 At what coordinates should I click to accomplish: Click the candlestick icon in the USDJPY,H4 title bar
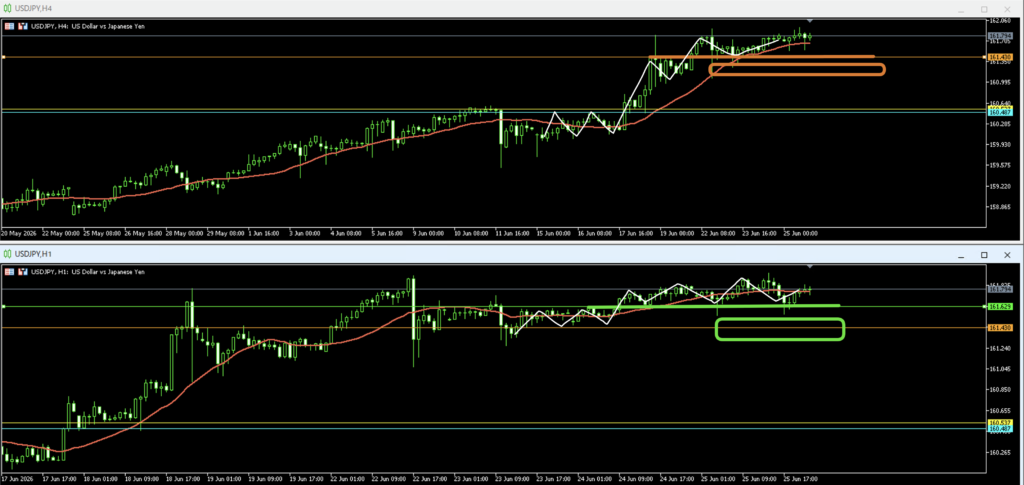tap(7, 8)
